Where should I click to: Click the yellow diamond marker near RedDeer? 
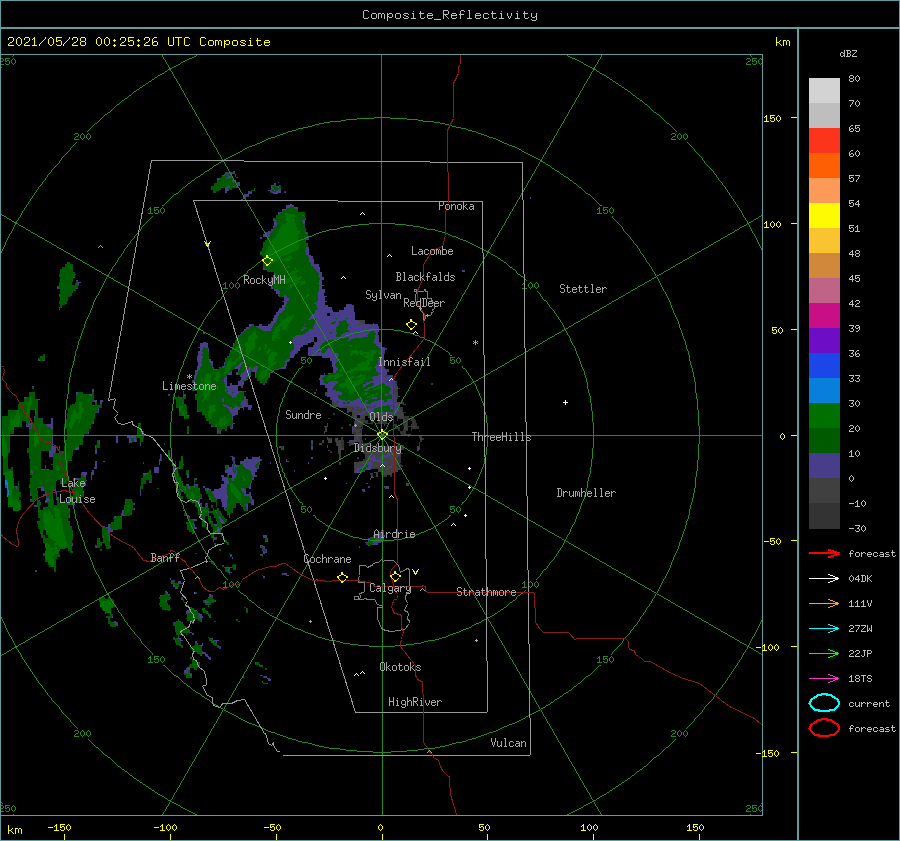pyautogui.click(x=411, y=325)
